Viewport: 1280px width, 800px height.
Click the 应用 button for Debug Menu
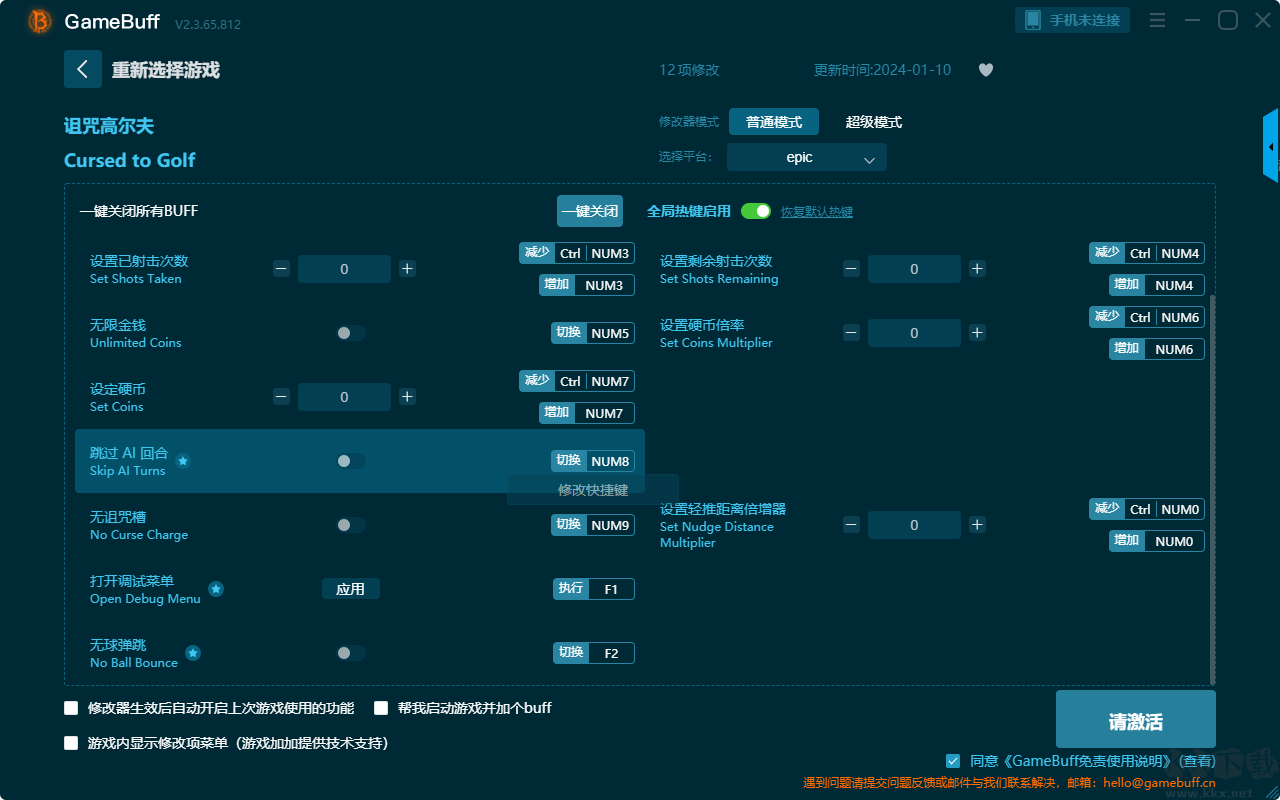pyautogui.click(x=351, y=589)
